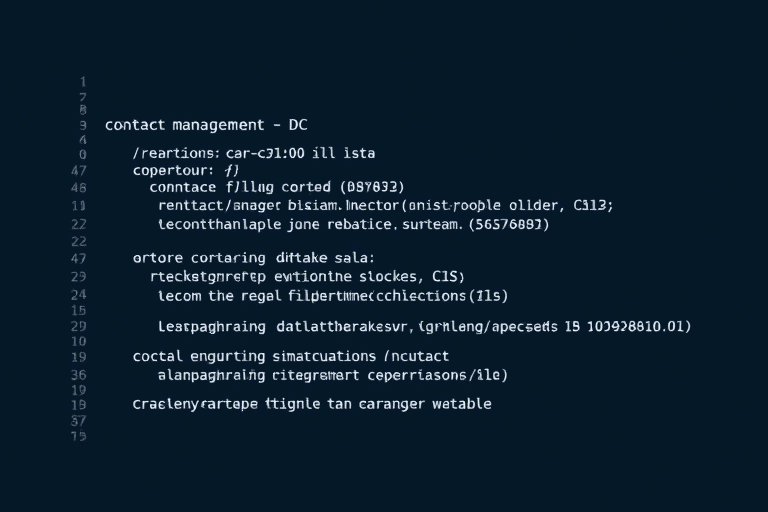Click the line ending with "(5657680)"

coord(354,225)
